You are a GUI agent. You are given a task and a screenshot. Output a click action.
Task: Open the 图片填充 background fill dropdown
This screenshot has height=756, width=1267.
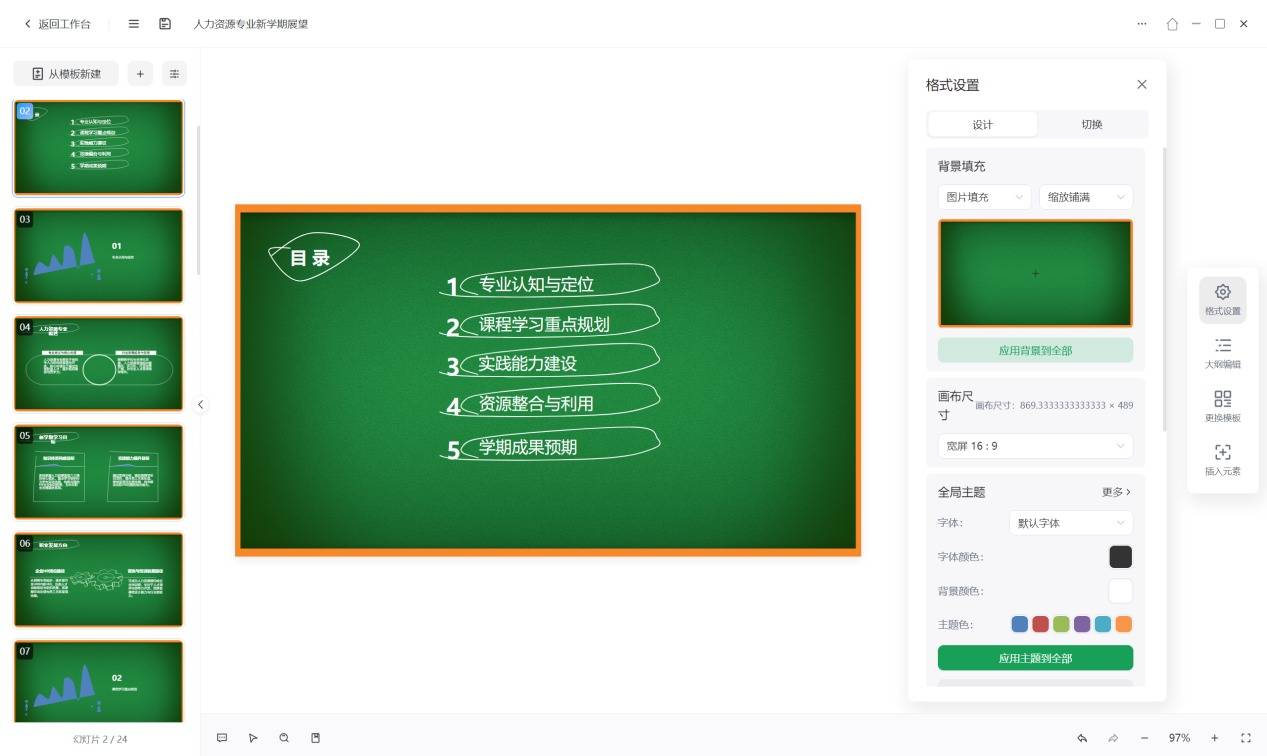tap(984, 197)
